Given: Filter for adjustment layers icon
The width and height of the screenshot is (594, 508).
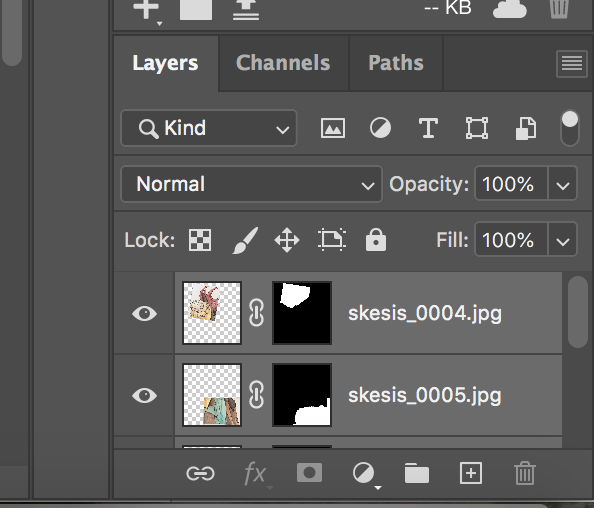Looking at the screenshot, I should (380, 128).
